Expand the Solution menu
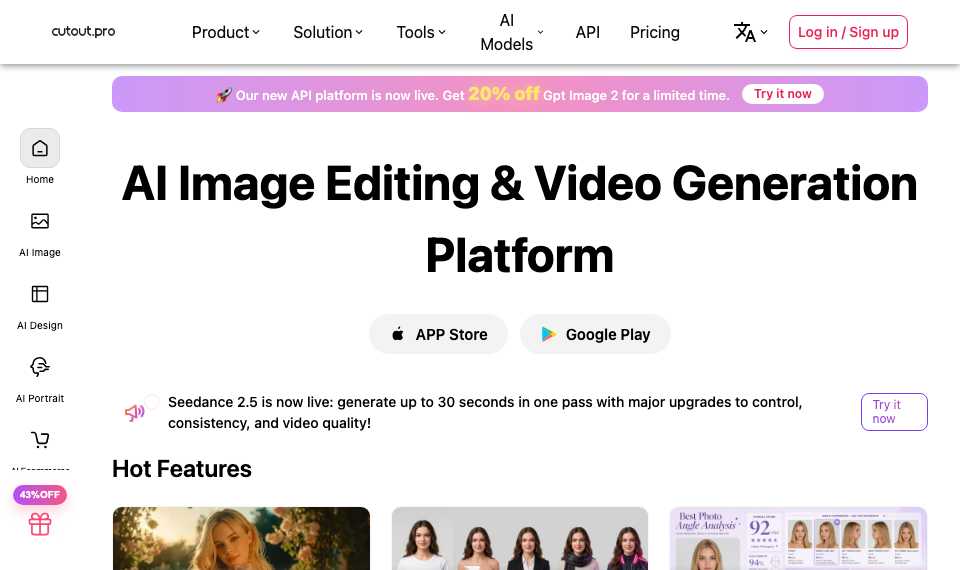 click(328, 32)
